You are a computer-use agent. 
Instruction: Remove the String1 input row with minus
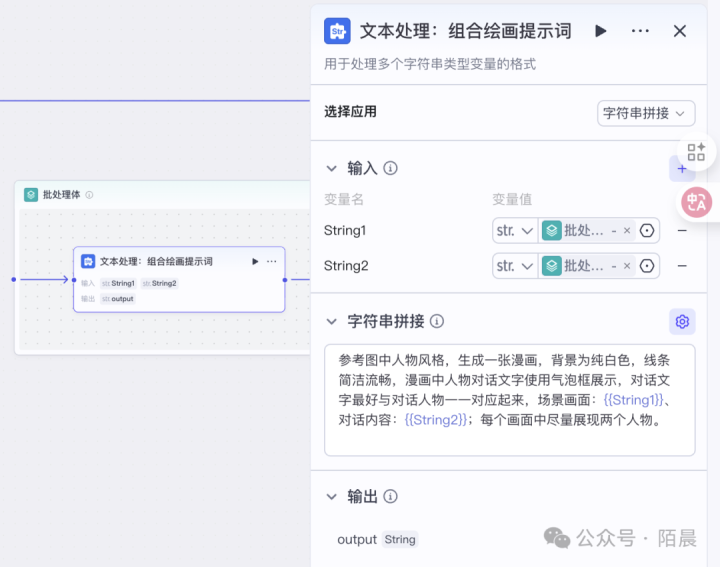coord(682,231)
